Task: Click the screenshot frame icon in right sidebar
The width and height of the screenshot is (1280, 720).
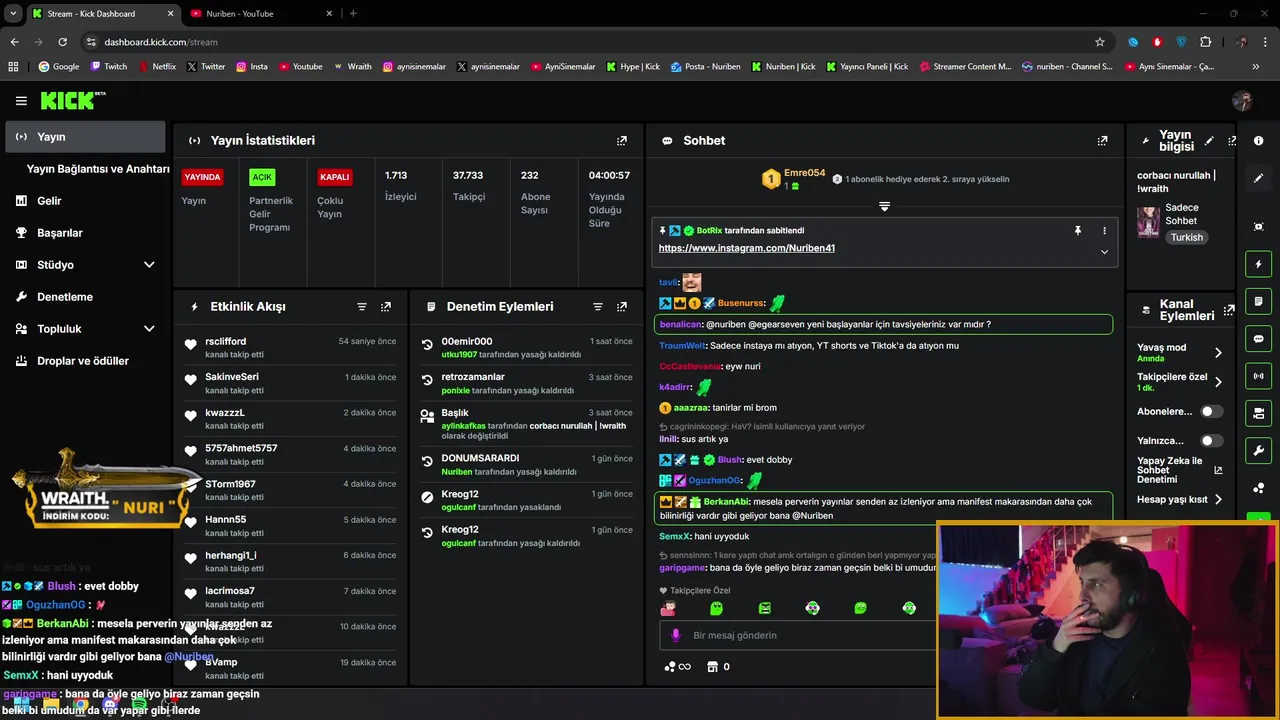Action: [1259, 227]
